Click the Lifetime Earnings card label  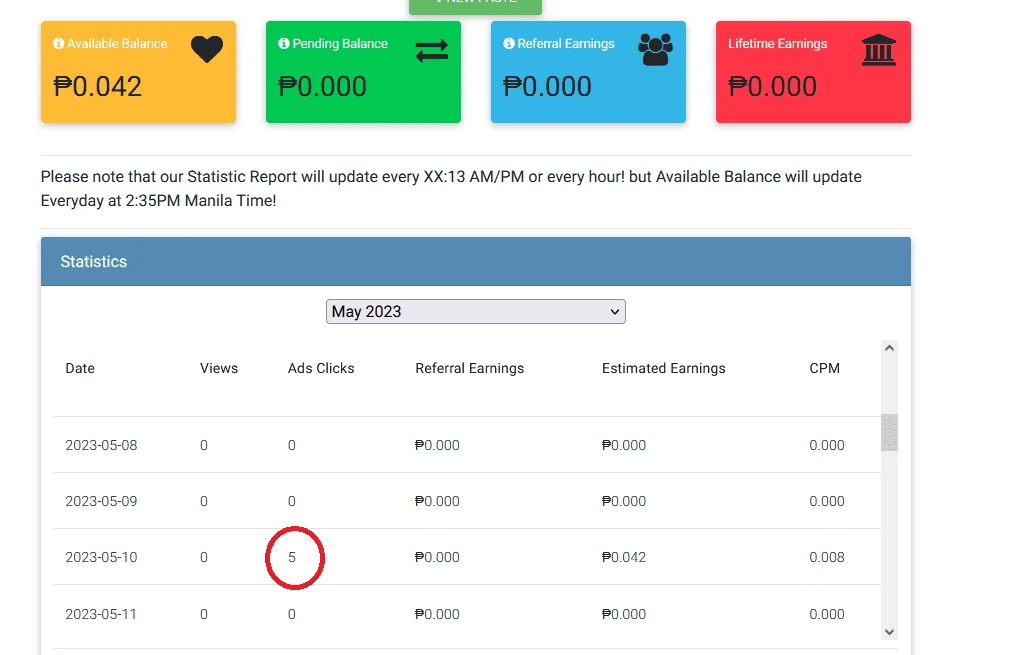[777, 43]
